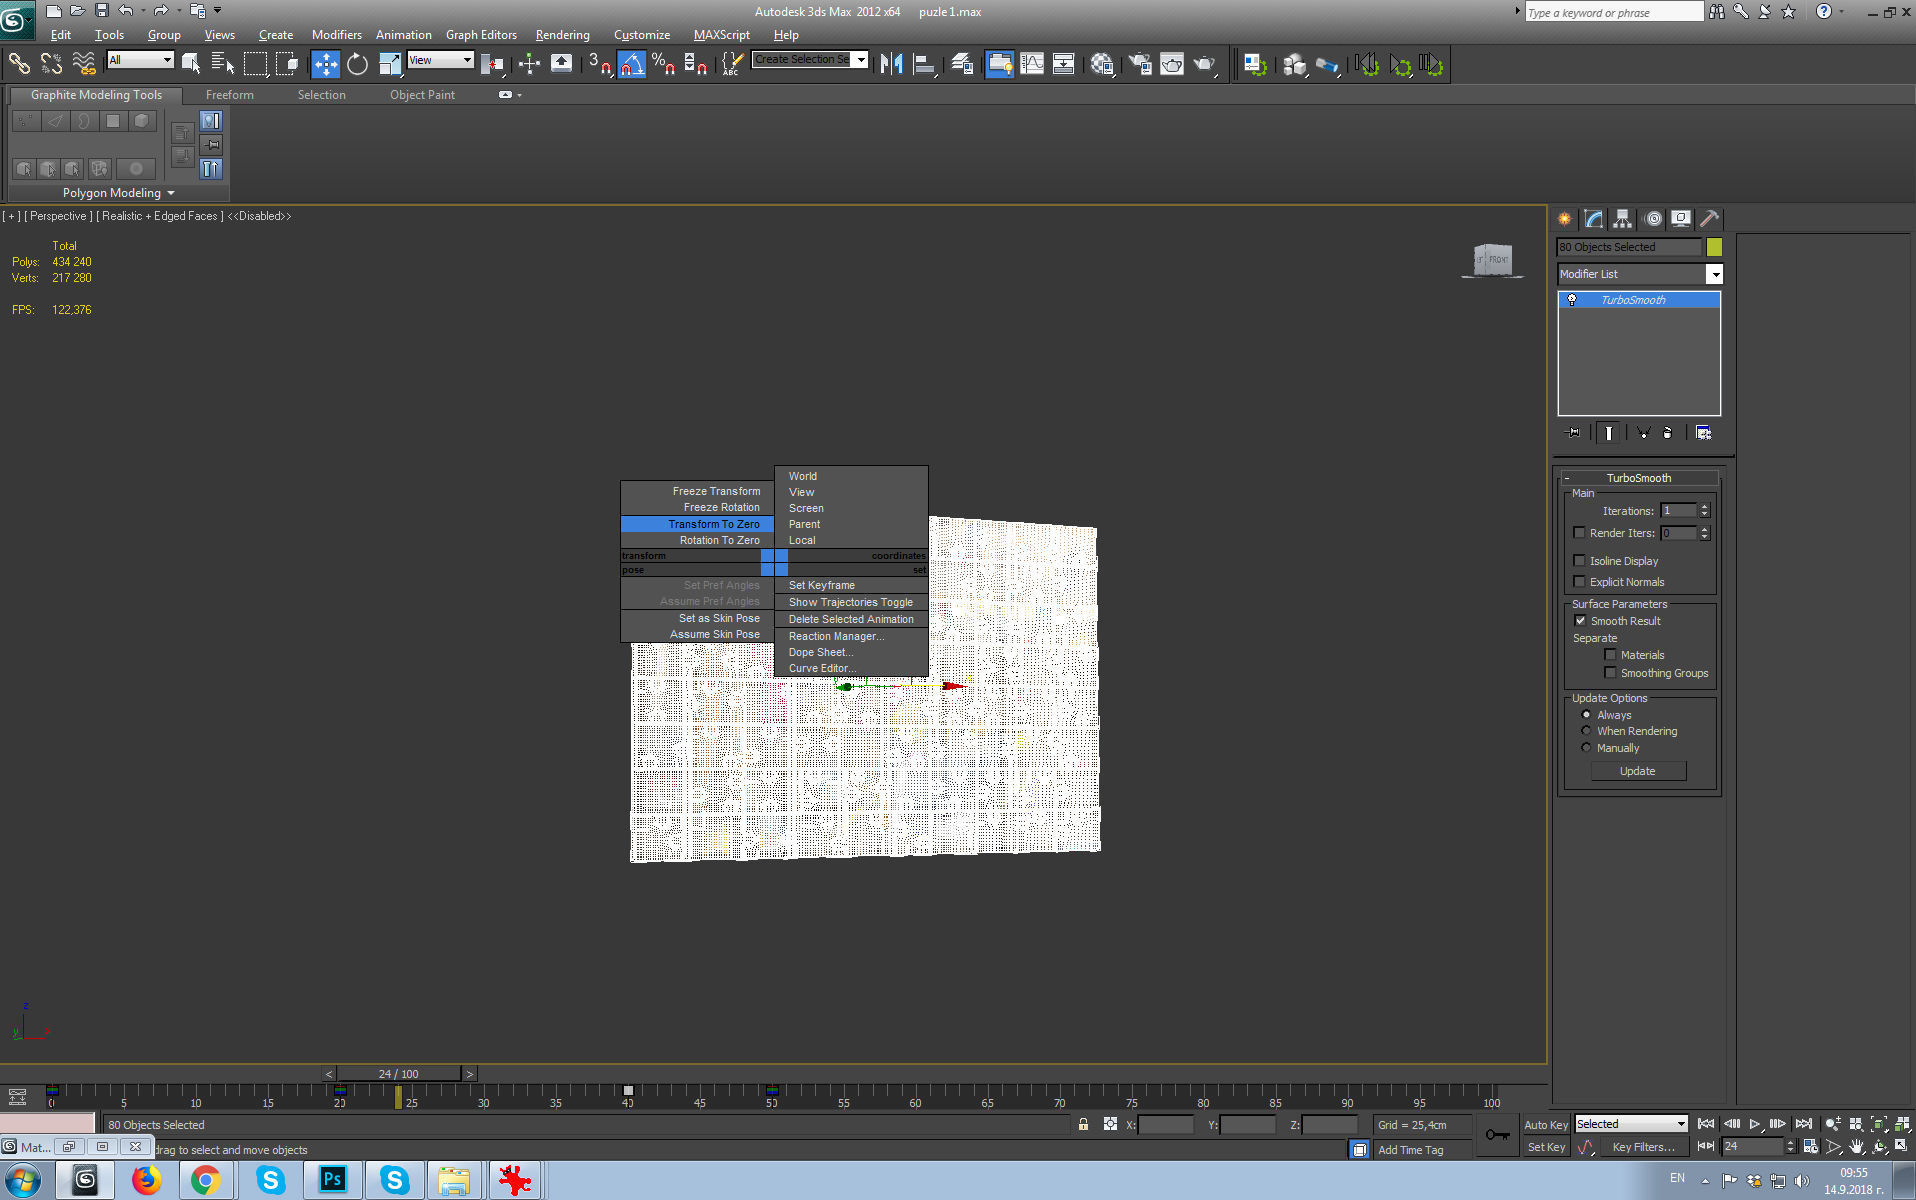This screenshot has height=1200, width=1916.
Task: Select the Manually update option
Action: pos(1586,748)
